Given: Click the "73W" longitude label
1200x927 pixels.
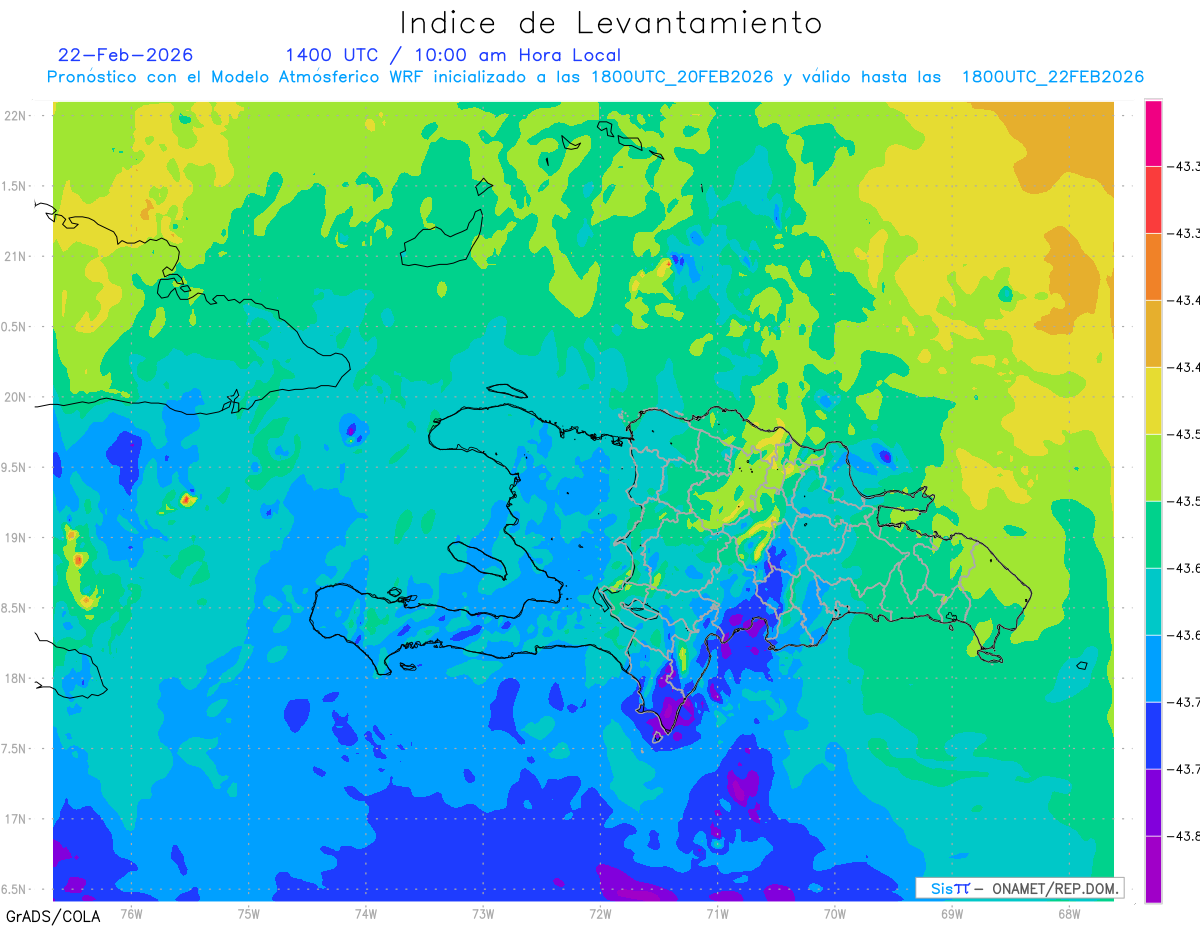Looking at the screenshot, I should point(483,913).
